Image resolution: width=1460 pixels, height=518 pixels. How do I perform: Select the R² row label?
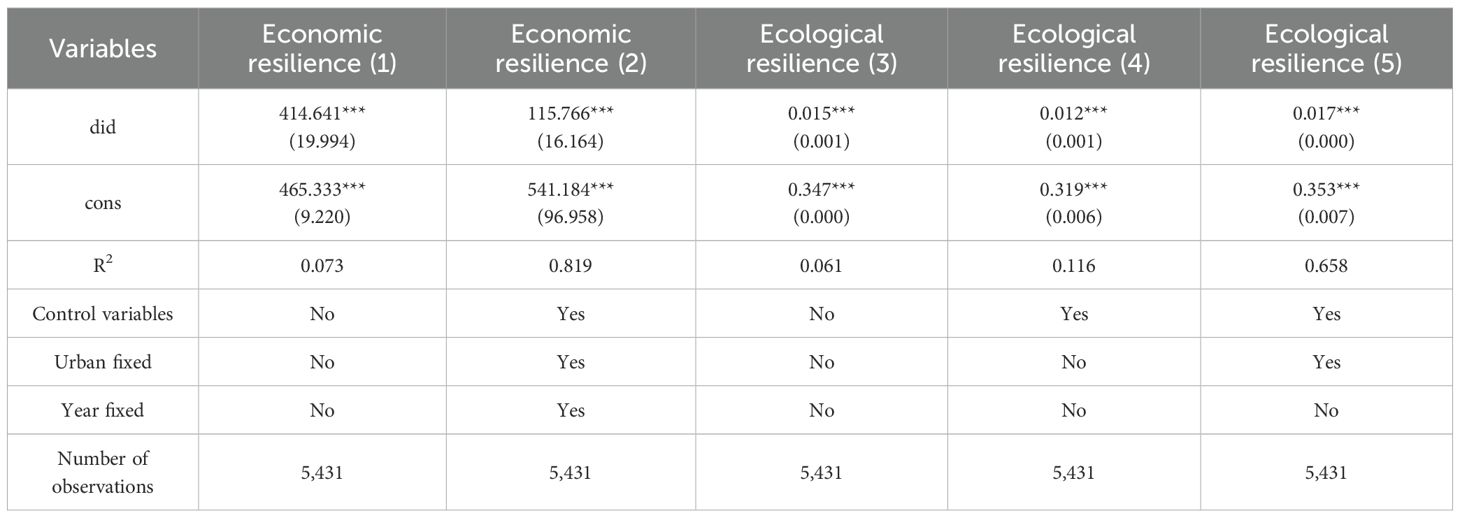coord(102,266)
